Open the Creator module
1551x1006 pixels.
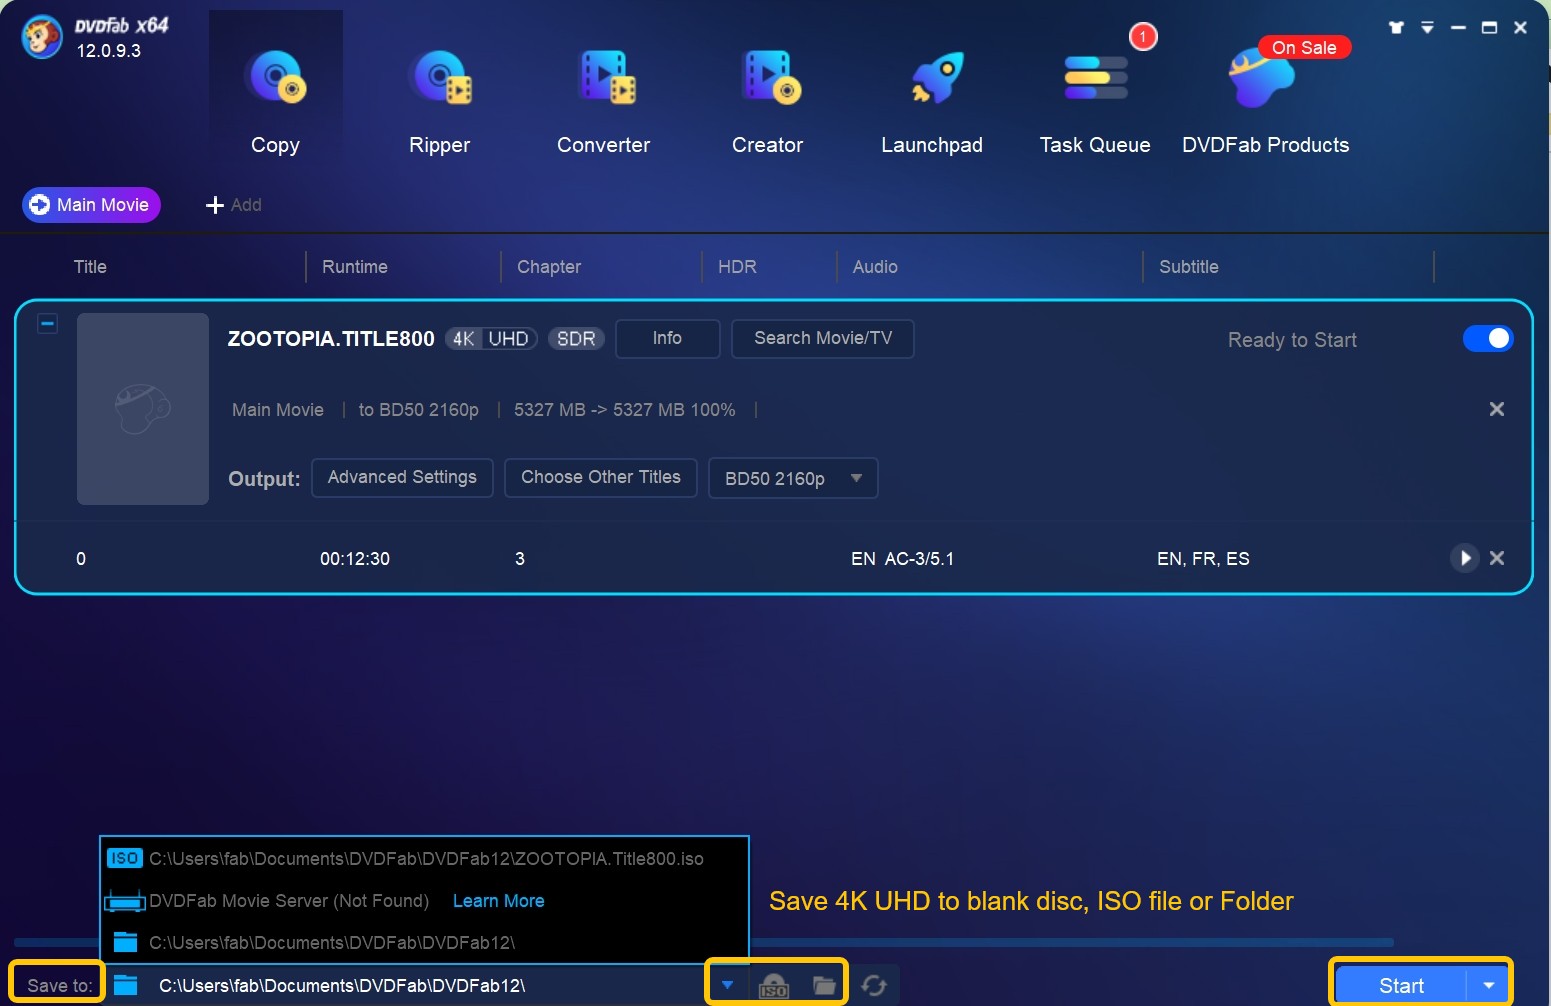coord(767,103)
